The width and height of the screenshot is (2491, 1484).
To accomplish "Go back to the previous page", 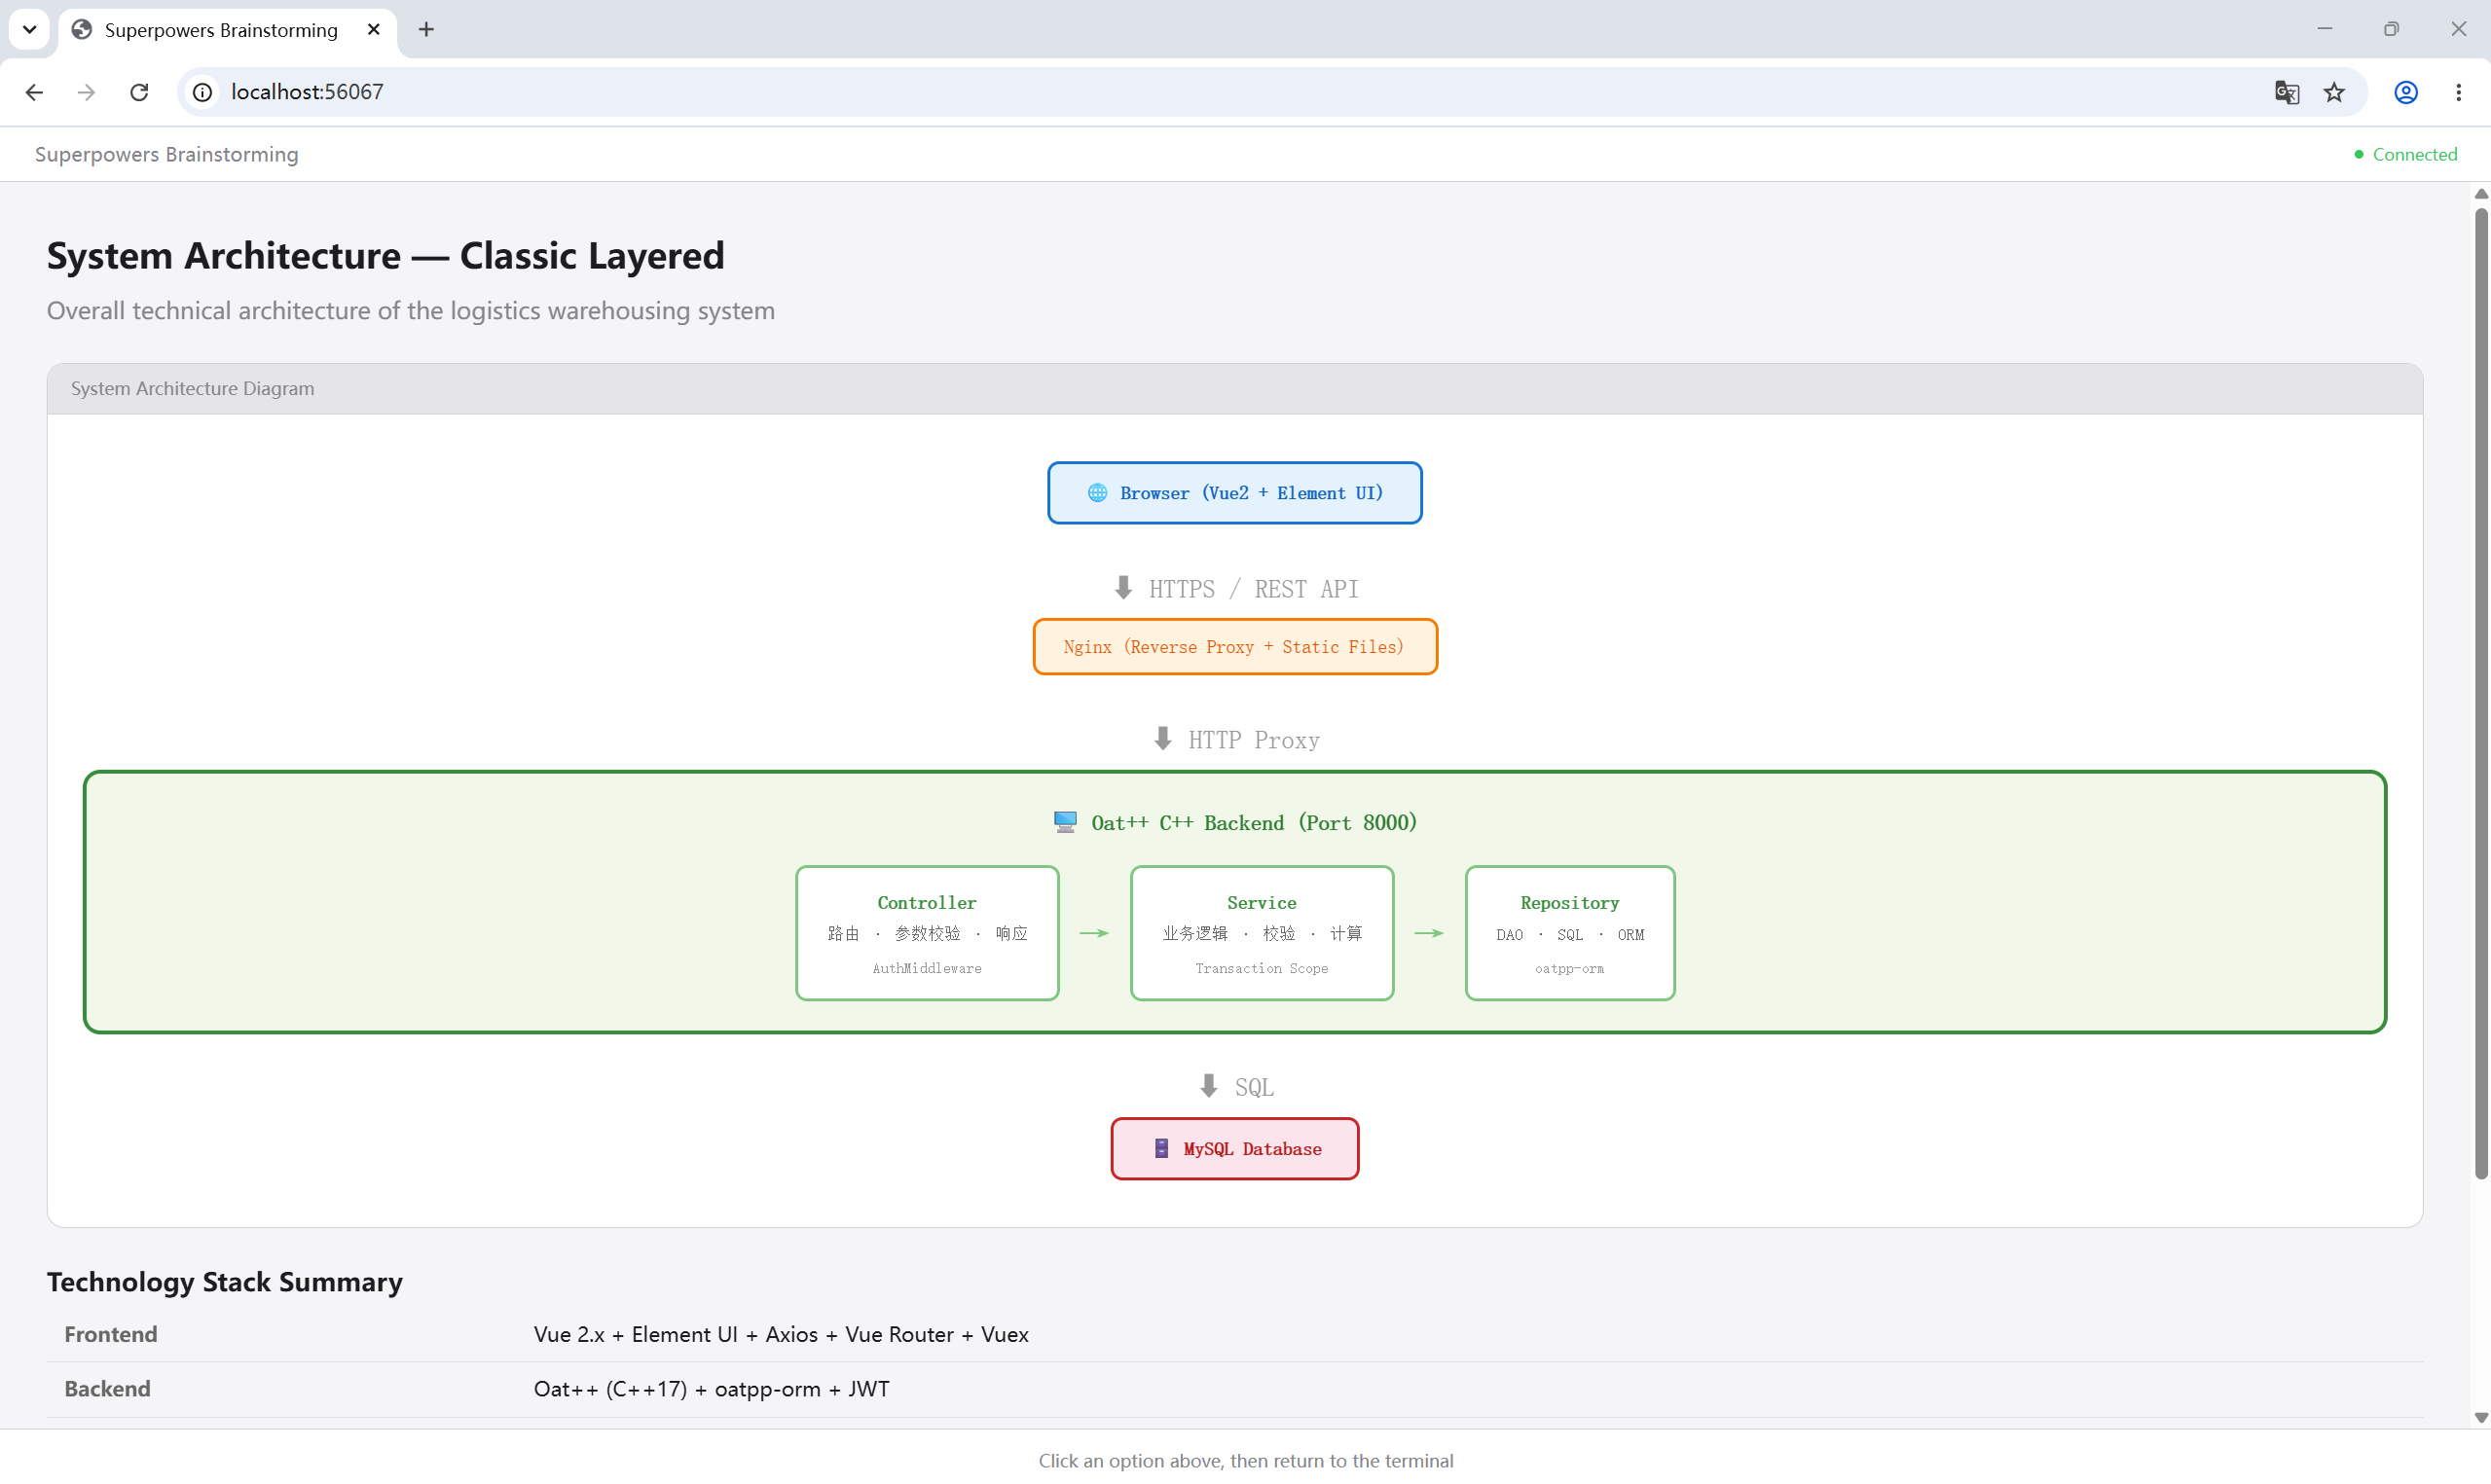I will [34, 92].
